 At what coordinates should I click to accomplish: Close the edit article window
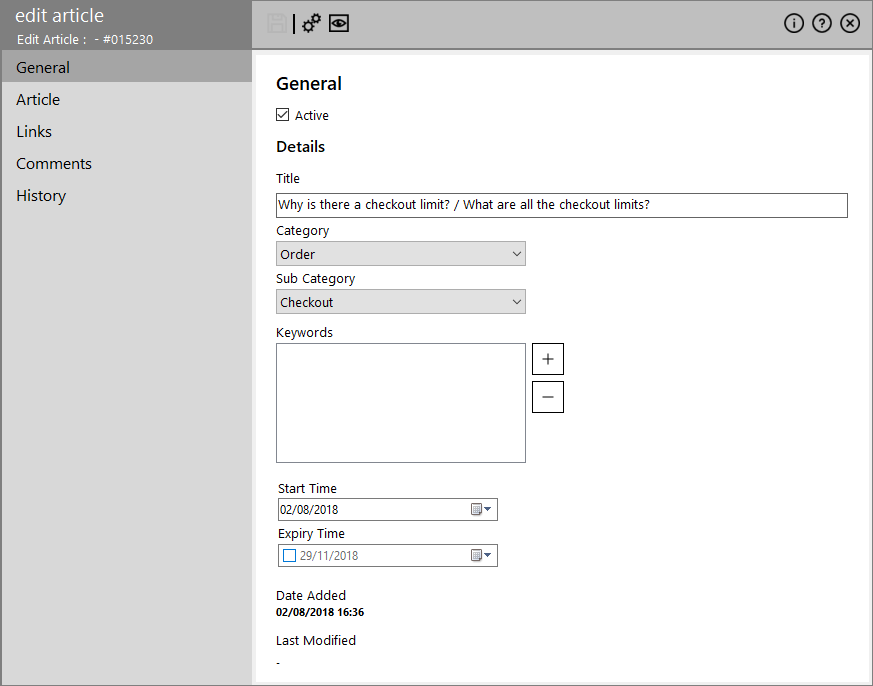click(x=850, y=23)
